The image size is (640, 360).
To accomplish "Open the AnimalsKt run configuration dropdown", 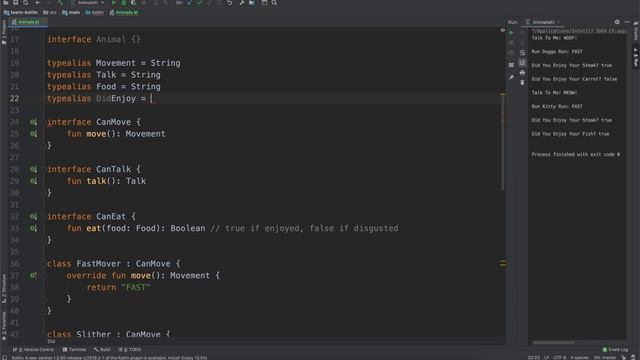I will click(x=88, y=2).
